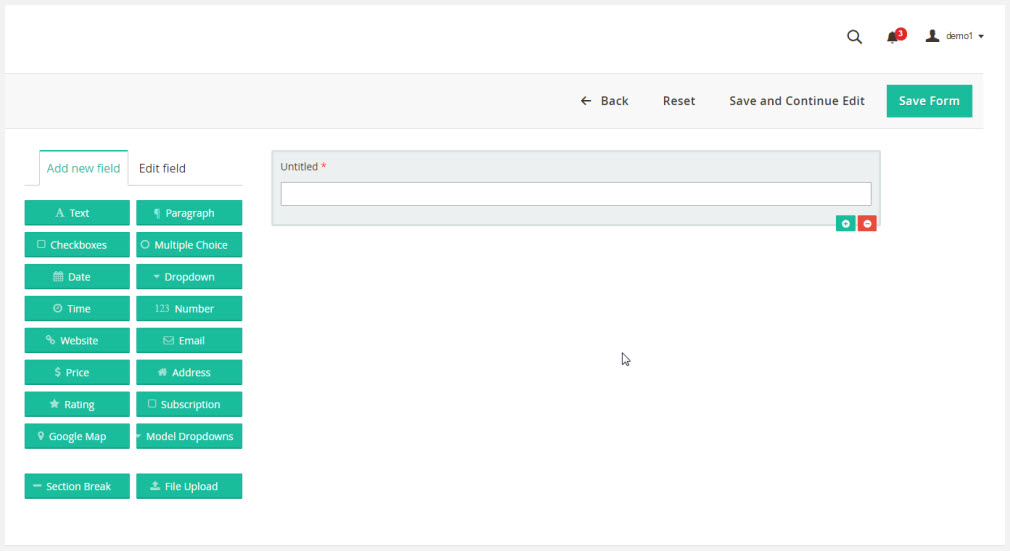The image size is (1010, 551).
Task: Add a Multiple Choice field
Action: point(189,245)
